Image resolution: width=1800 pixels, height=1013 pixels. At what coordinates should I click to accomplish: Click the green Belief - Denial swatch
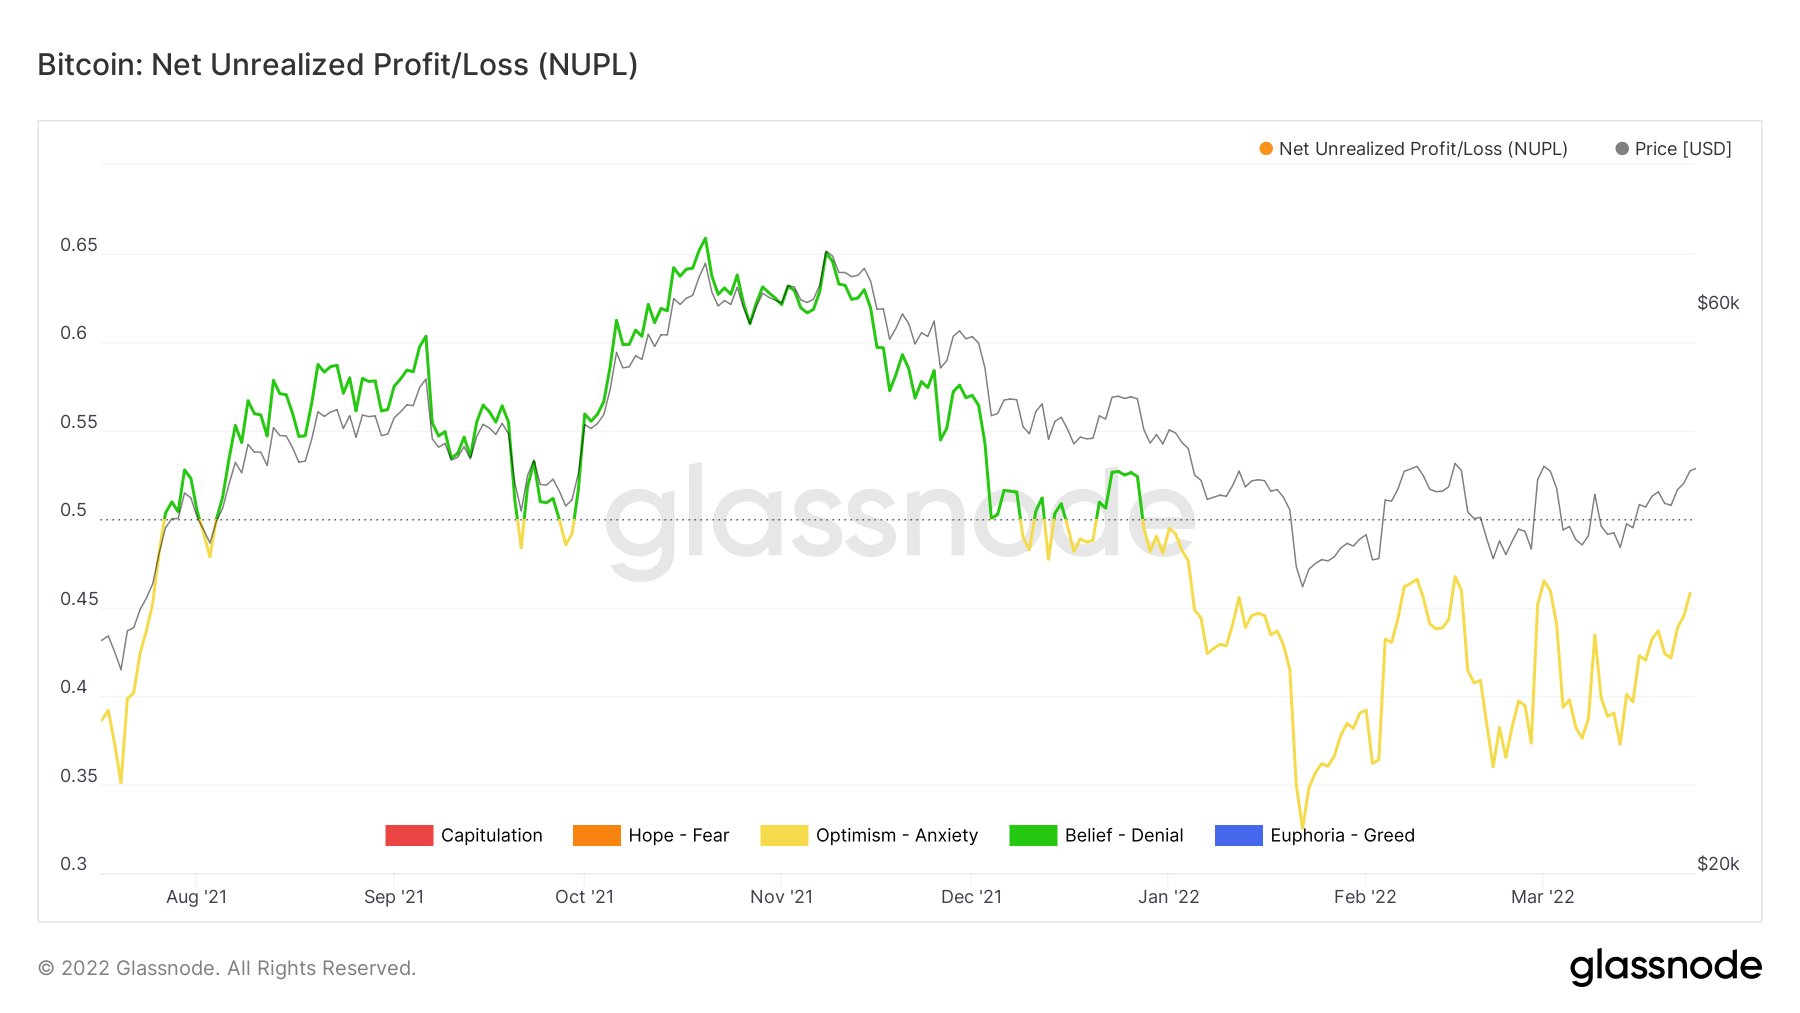click(x=1033, y=835)
